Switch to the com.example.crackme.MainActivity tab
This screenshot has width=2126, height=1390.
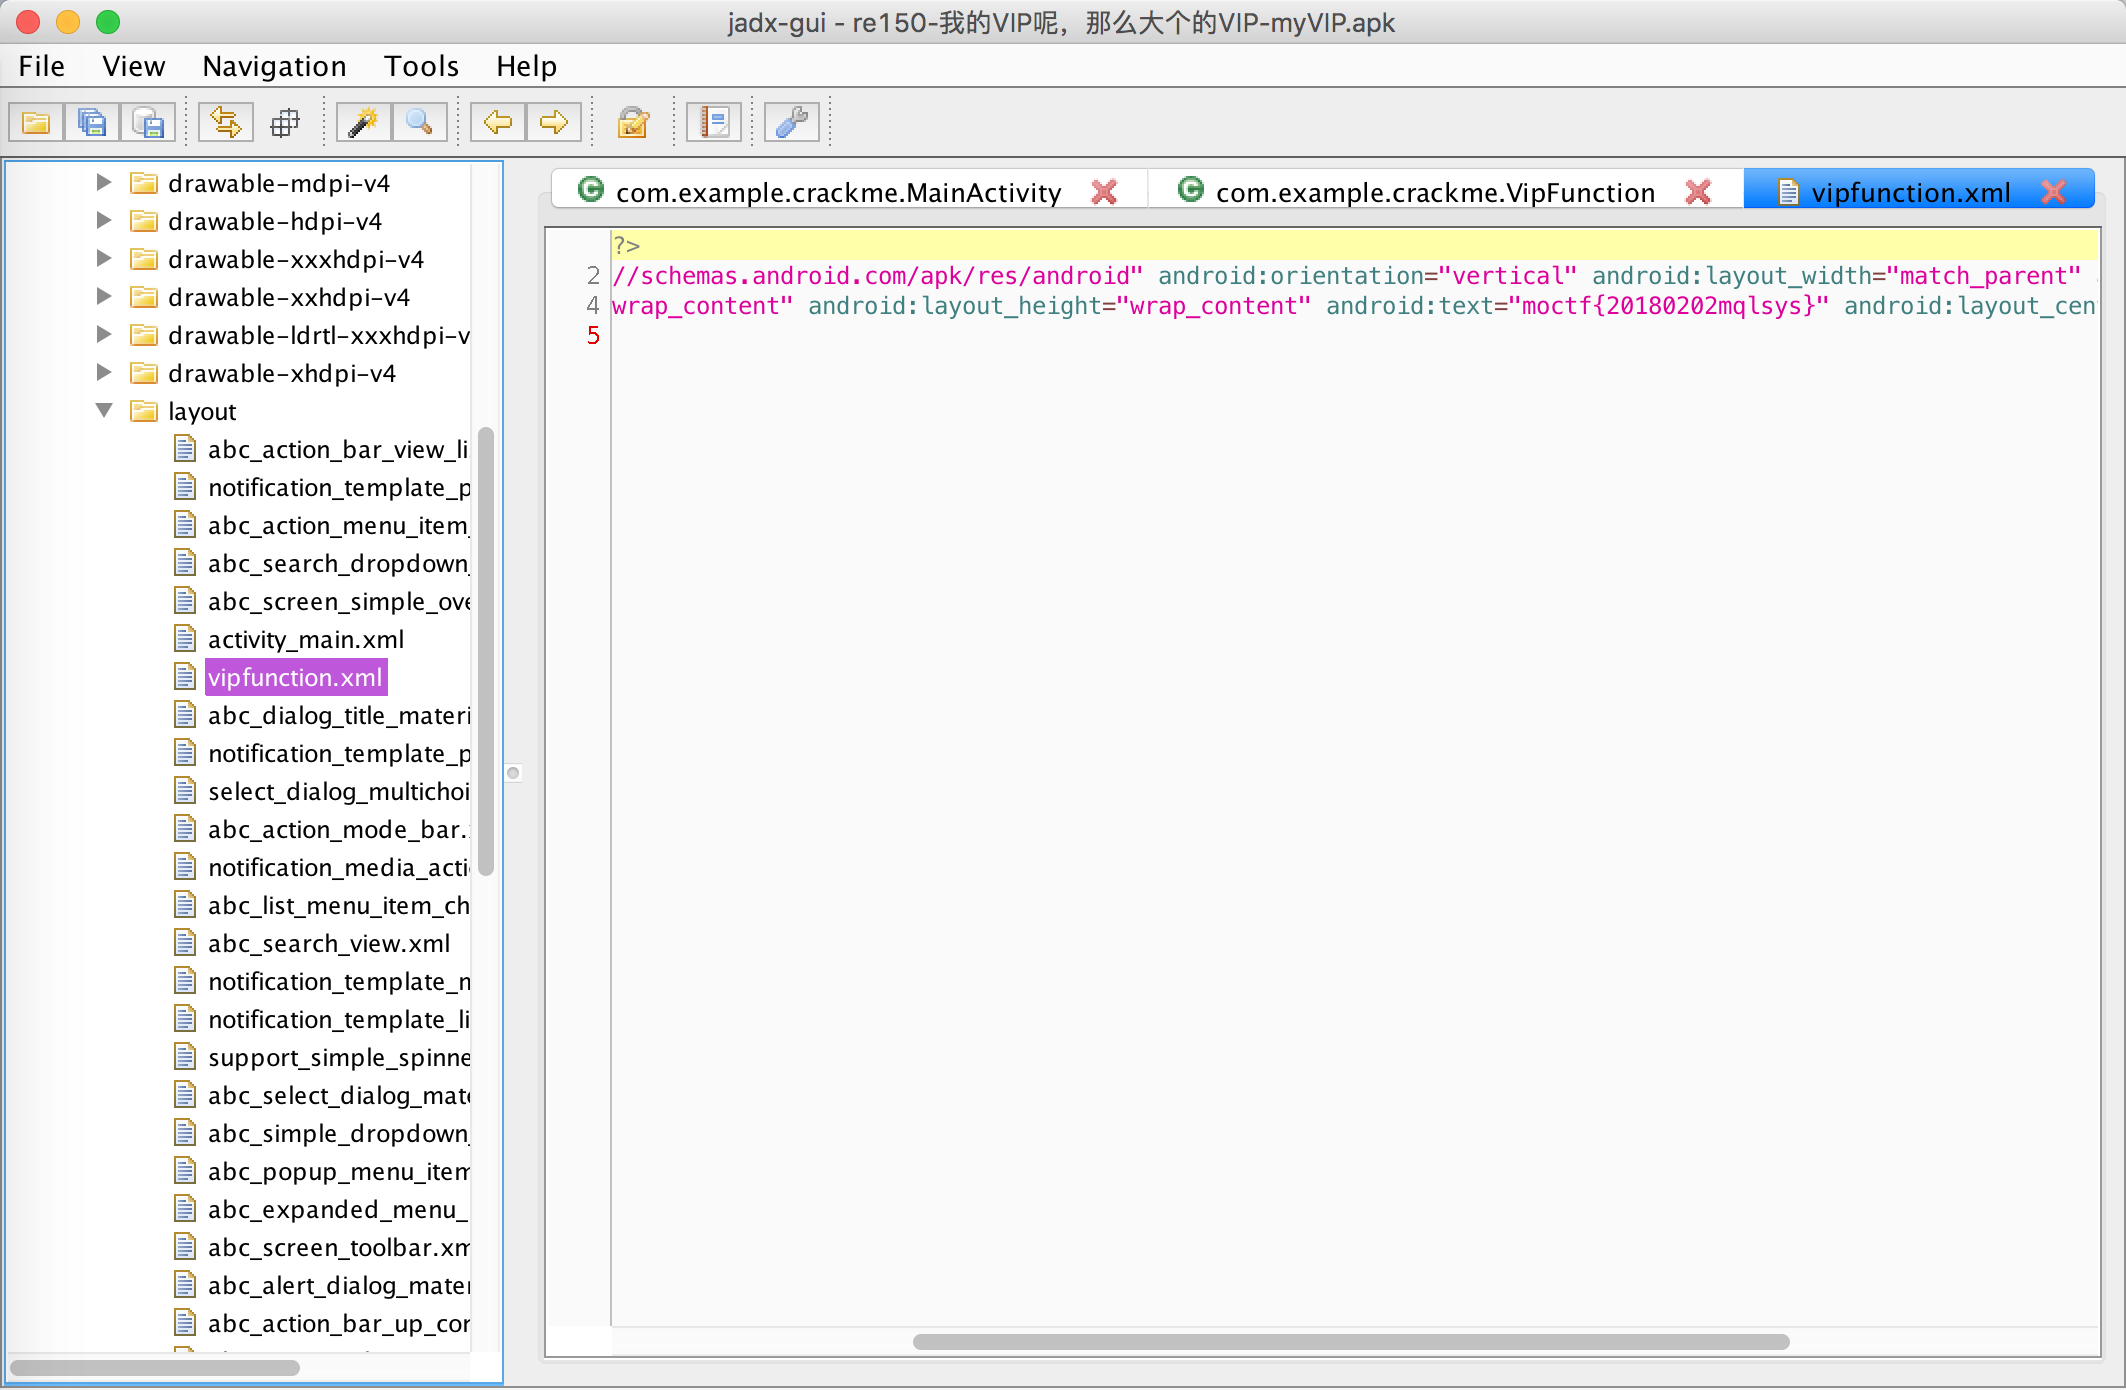tap(838, 192)
